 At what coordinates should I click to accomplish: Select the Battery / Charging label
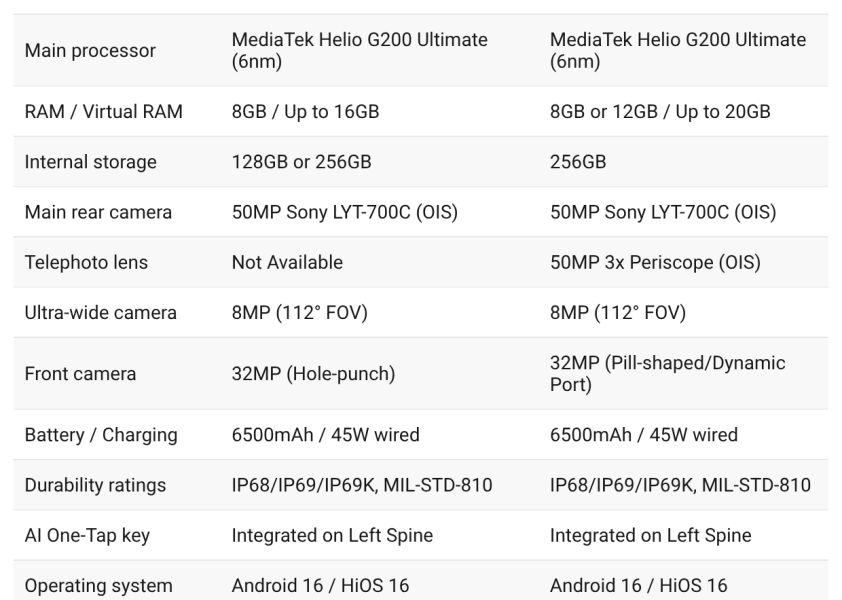pyautogui.click(x=100, y=435)
